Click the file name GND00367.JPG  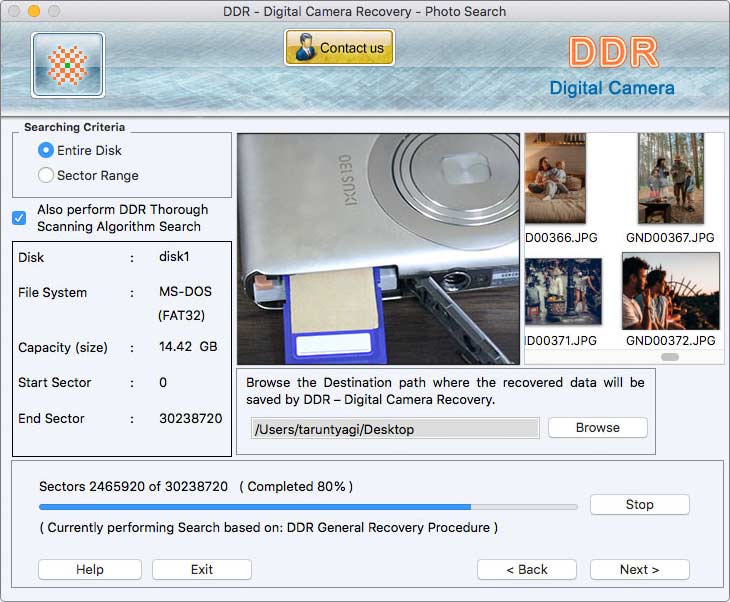670,237
